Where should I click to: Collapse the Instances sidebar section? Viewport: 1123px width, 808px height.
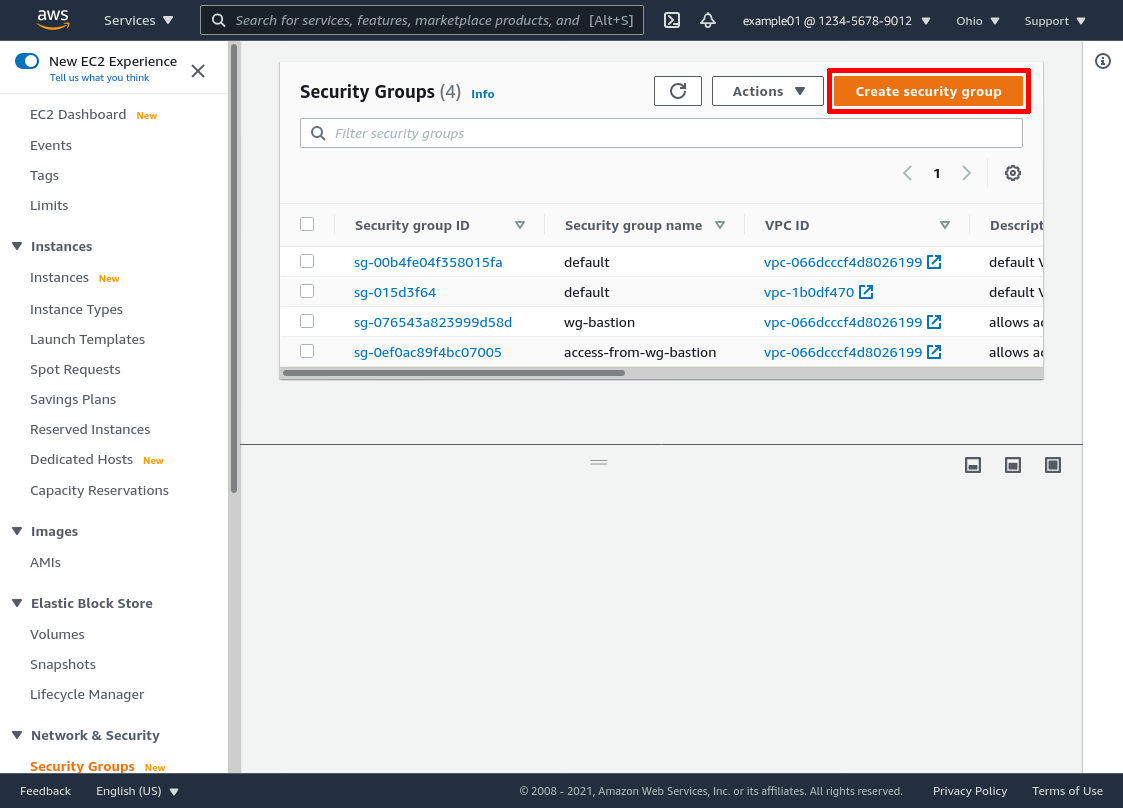pyautogui.click(x=17, y=246)
